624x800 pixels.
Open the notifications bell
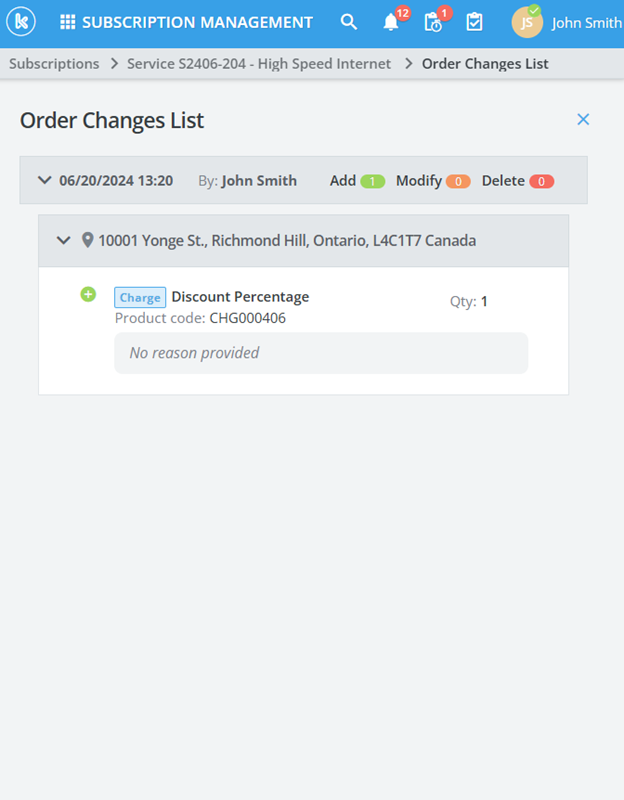(391, 22)
